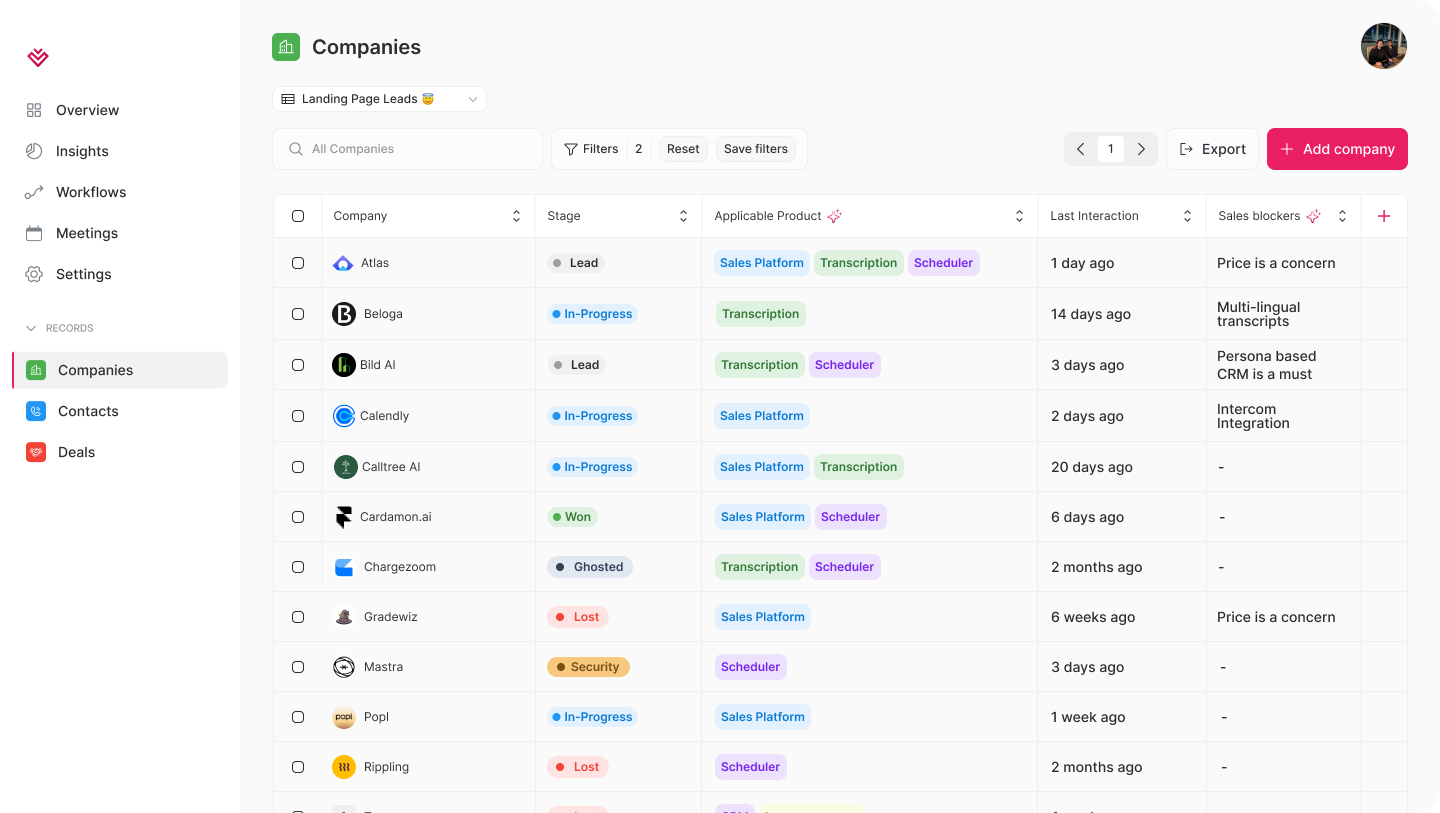Check the Bild AI row checkbox

pyautogui.click(x=298, y=365)
